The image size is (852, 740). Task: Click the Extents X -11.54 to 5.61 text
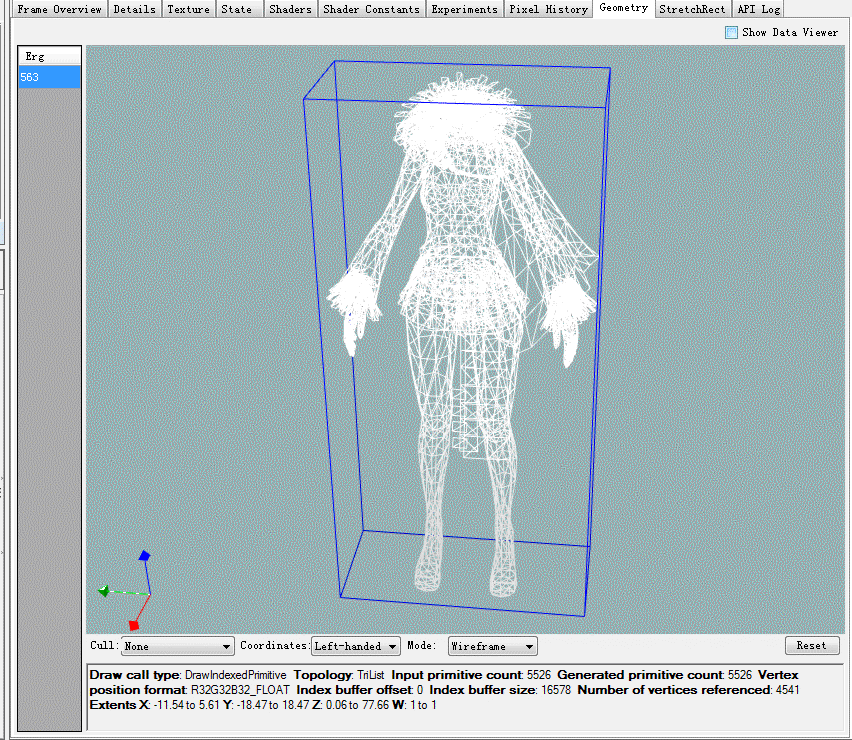(x=154, y=705)
